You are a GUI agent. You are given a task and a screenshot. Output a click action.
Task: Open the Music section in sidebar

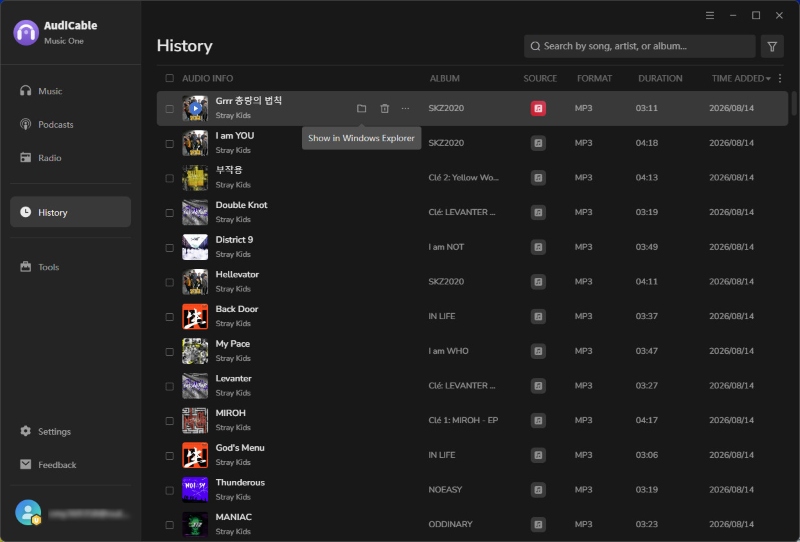[x=70, y=91]
